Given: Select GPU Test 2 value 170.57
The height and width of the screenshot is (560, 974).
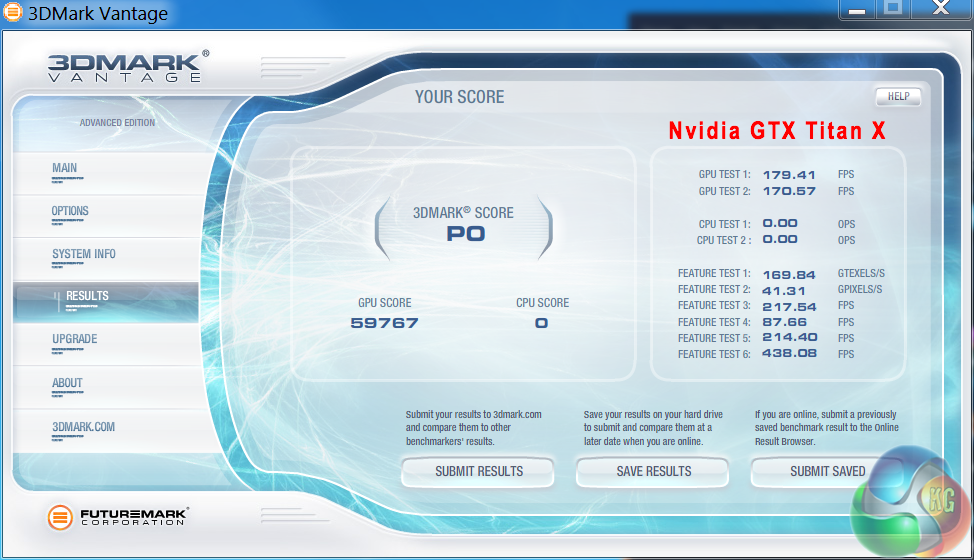Looking at the screenshot, I should (x=789, y=191).
